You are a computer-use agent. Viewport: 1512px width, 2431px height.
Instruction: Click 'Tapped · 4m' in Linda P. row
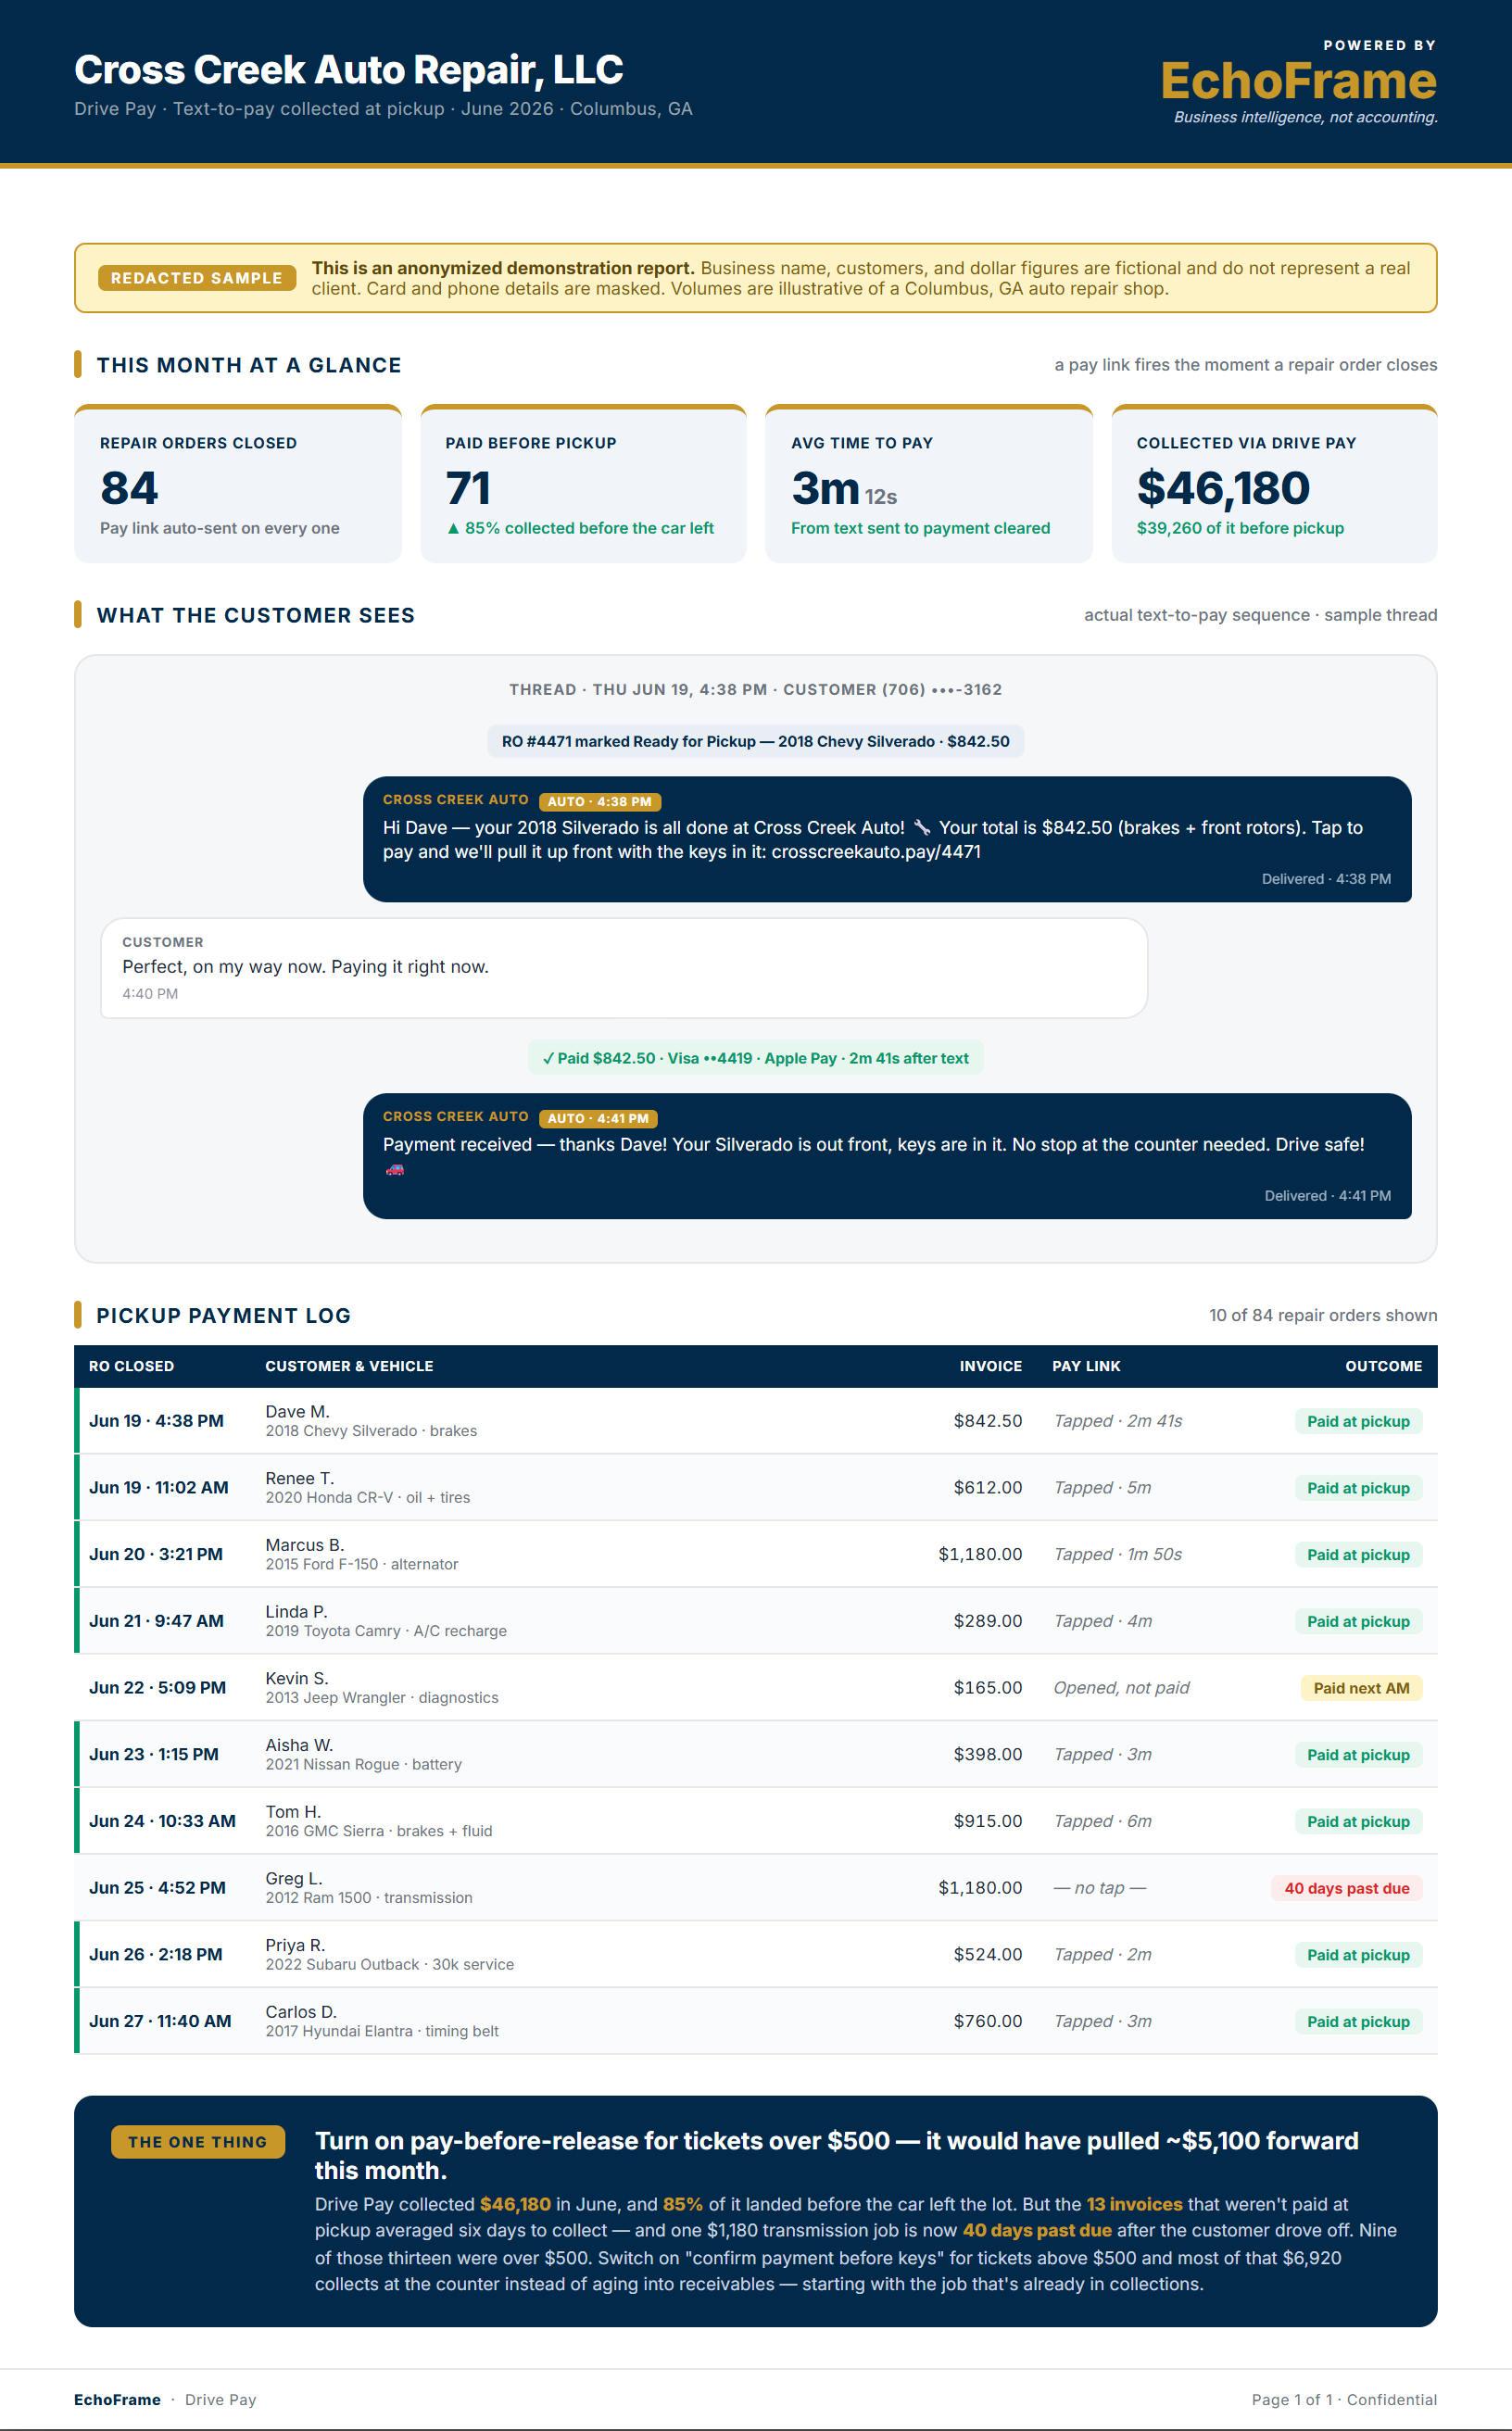pyautogui.click(x=1103, y=1621)
